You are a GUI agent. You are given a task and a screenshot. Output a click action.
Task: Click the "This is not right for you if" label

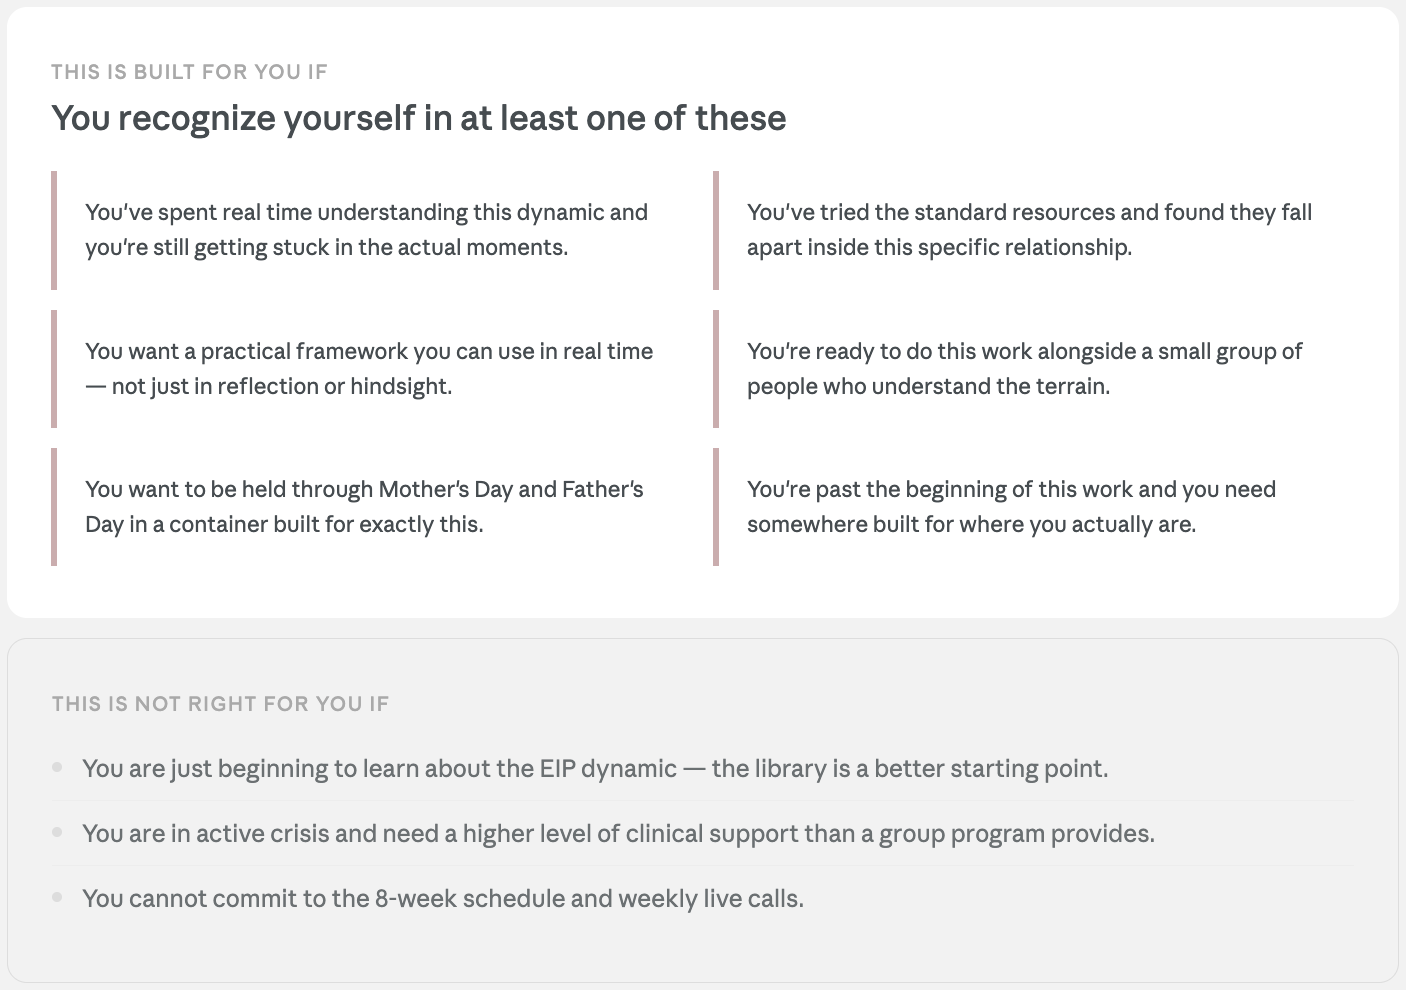(220, 704)
